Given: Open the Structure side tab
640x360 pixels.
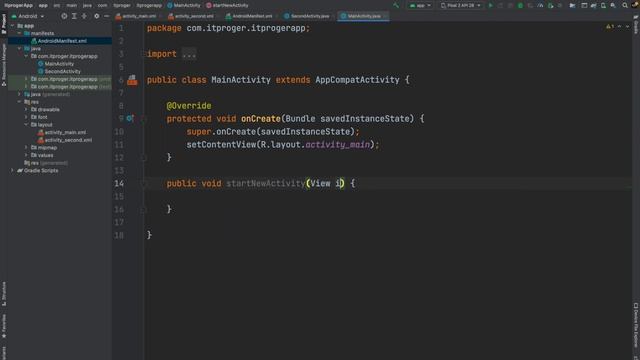Looking at the screenshot, I should (x=4, y=293).
